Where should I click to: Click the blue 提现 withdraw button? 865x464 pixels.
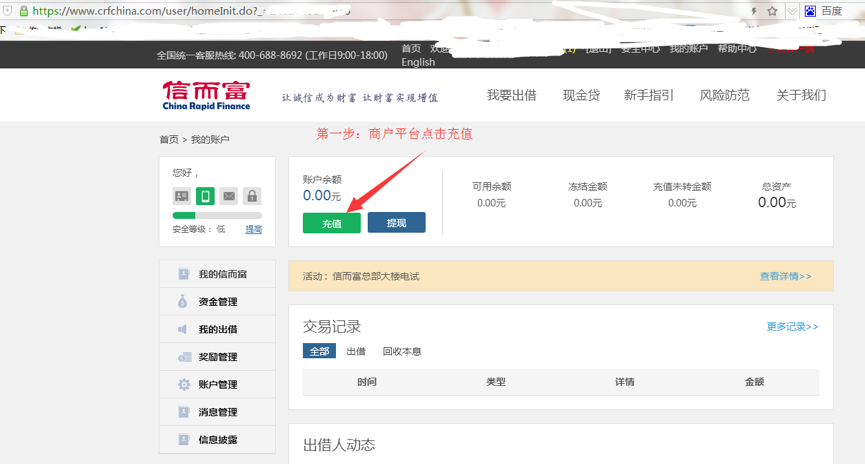pos(396,222)
